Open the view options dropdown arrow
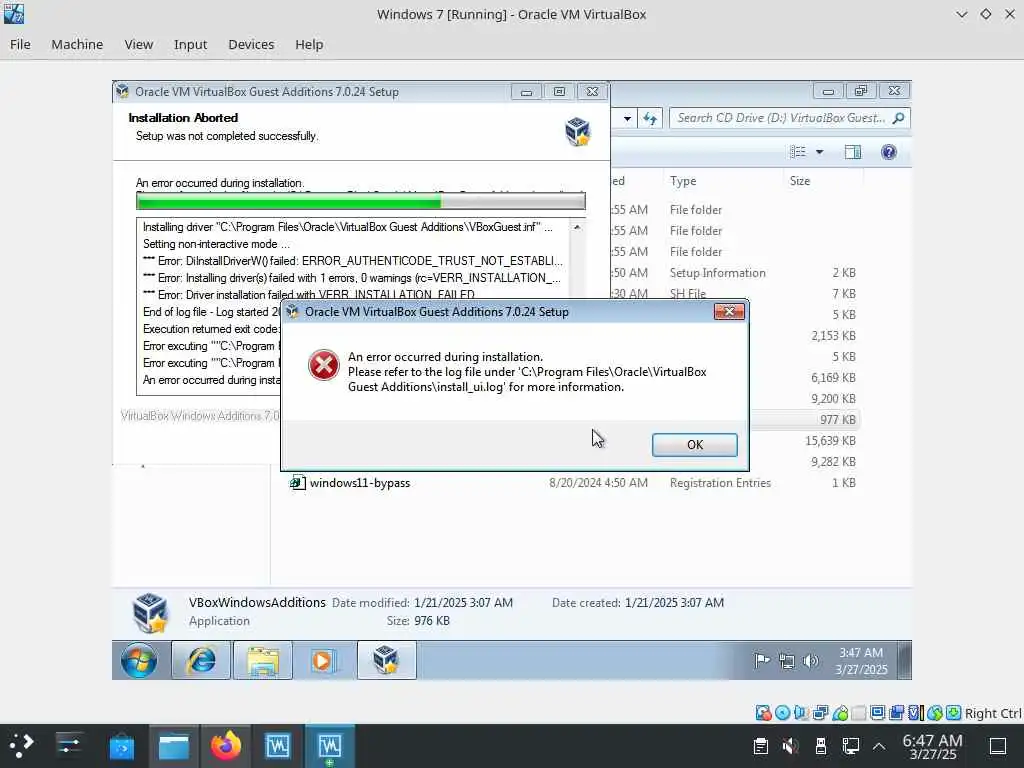Image resolution: width=1024 pixels, height=768 pixels. (x=820, y=152)
